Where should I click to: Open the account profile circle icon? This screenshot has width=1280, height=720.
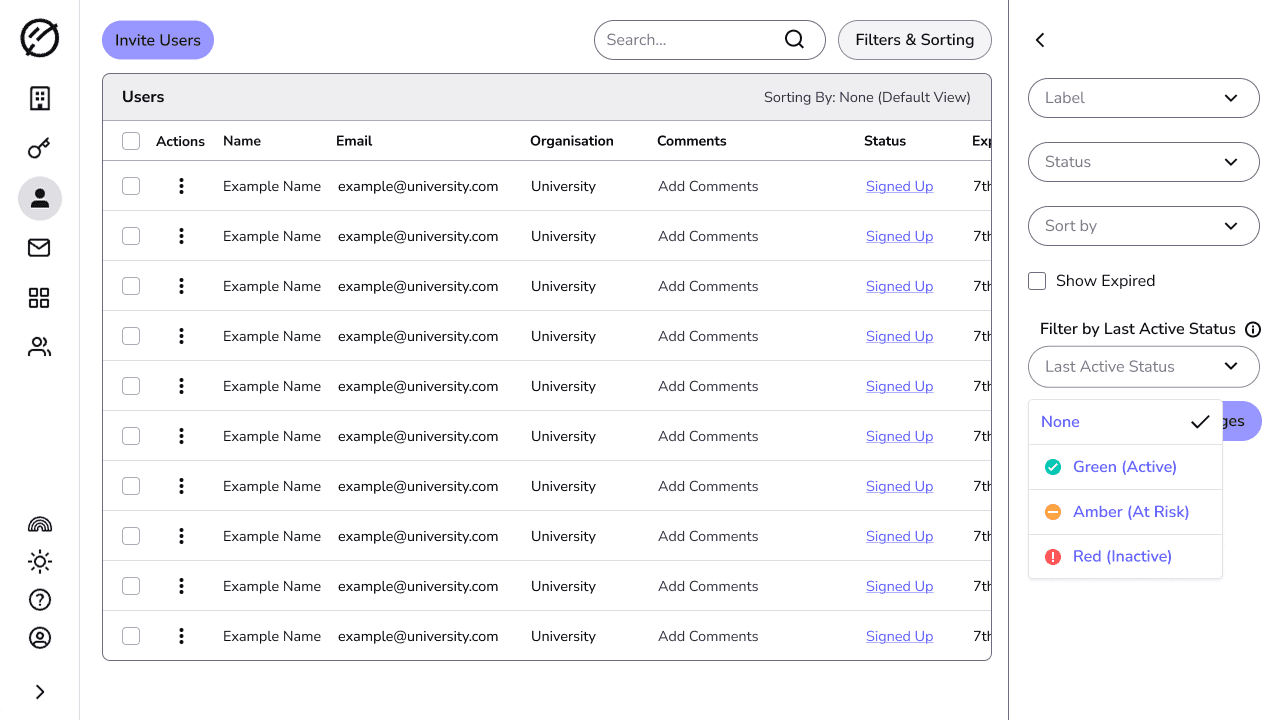coord(40,638)
